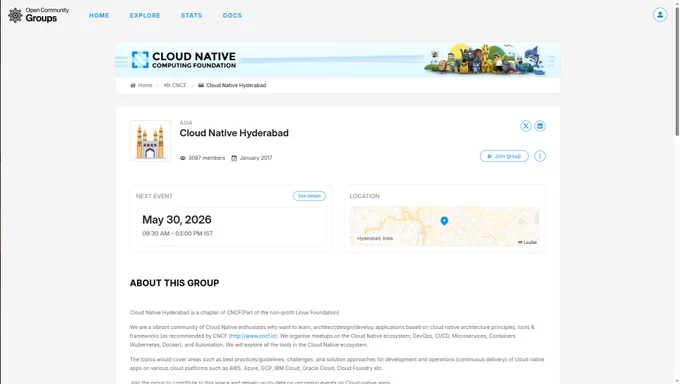Follow the Home breadcrumb link
The width and height of the screenshot is (680, 384).
pos(141,85)
